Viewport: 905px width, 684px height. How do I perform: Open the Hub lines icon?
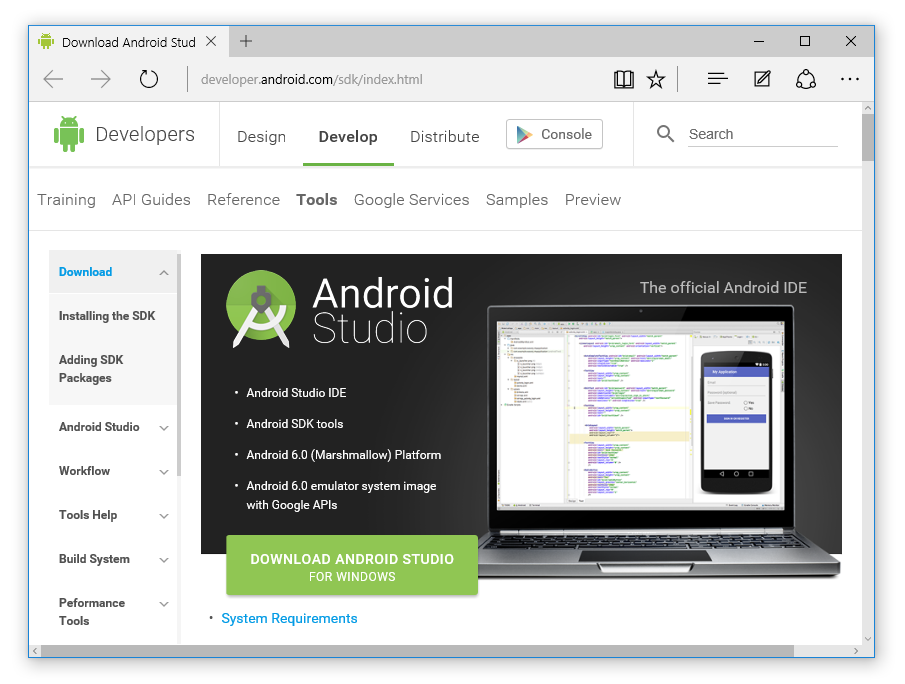(717, 79)
